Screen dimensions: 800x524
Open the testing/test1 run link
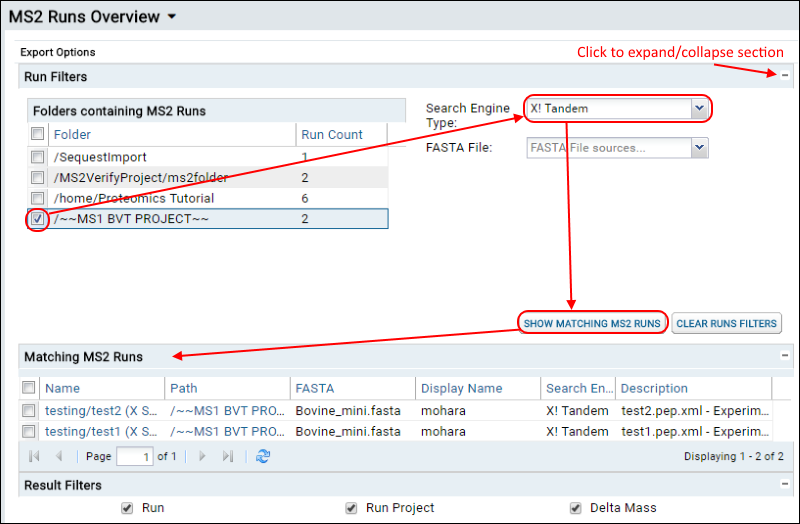tap(101, 432)
